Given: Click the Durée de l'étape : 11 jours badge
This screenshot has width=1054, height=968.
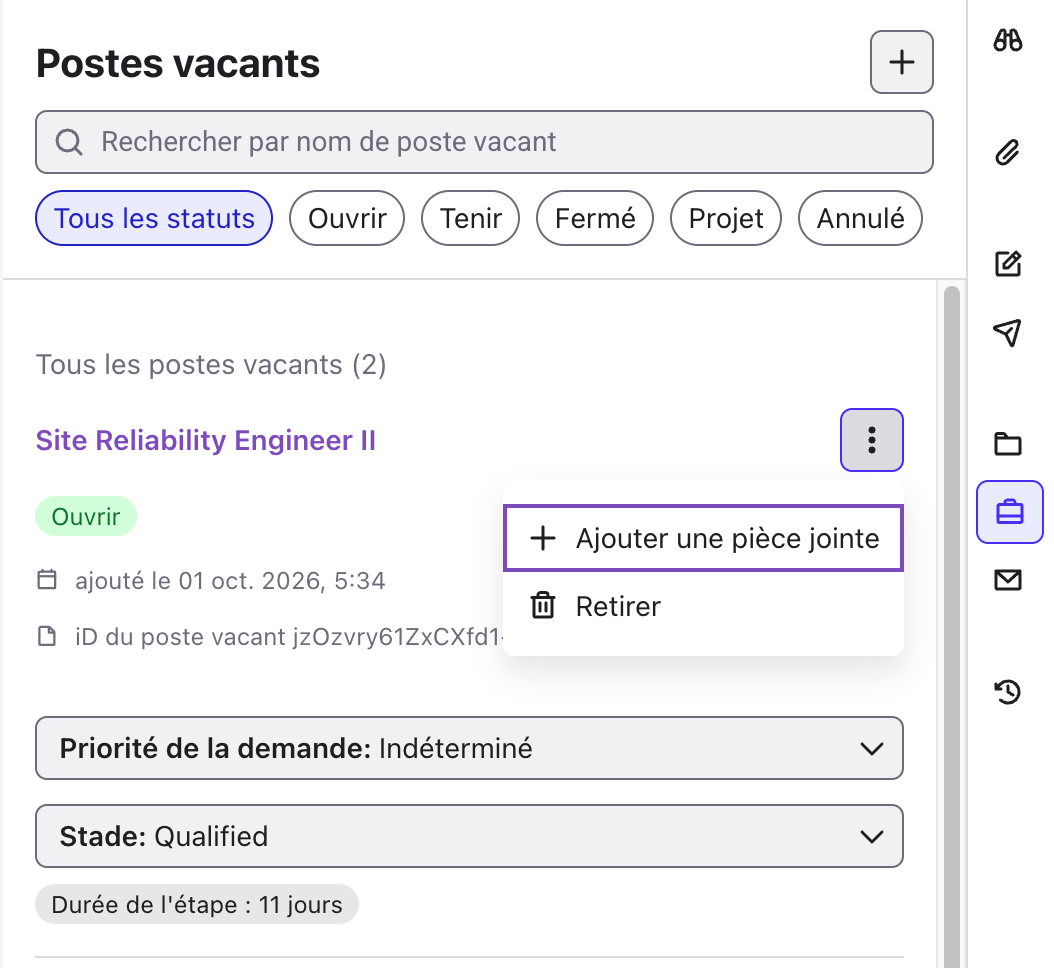Looking at the screenshot, I should pyautogui.click(x=197, y=904).
